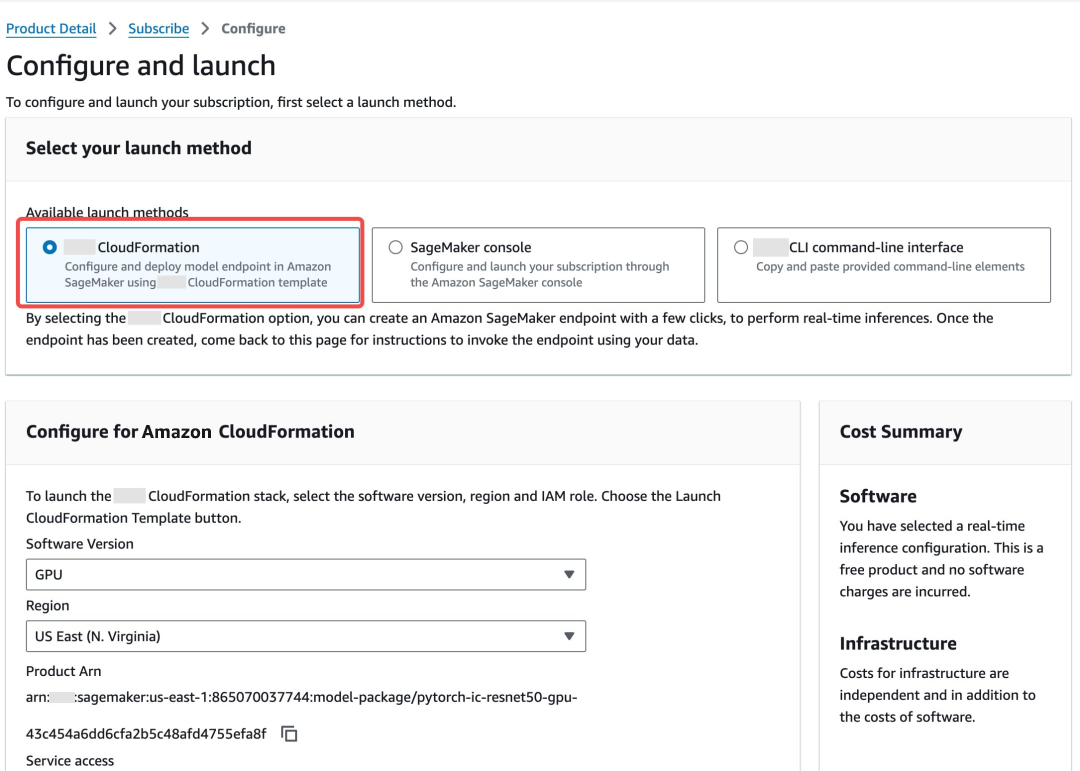1080x771 pixels.
Task: Click 'Copy and paste provided command-line elements' text
Action: pyautogui.click(x=890, y=267)
